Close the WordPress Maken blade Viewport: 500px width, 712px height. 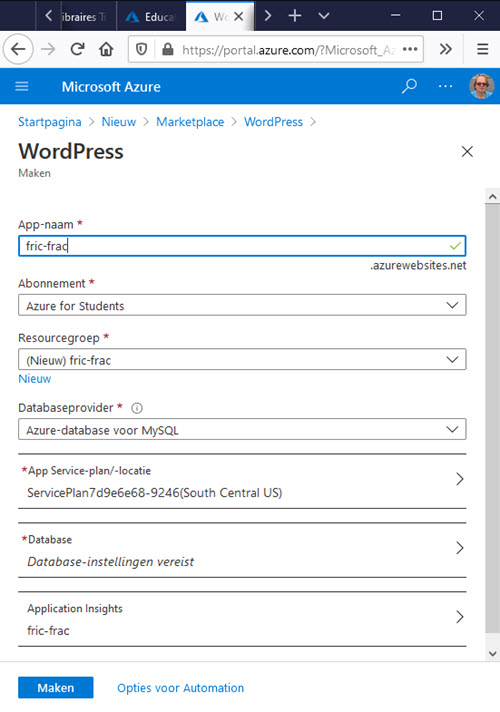click(x=467, y=151)
